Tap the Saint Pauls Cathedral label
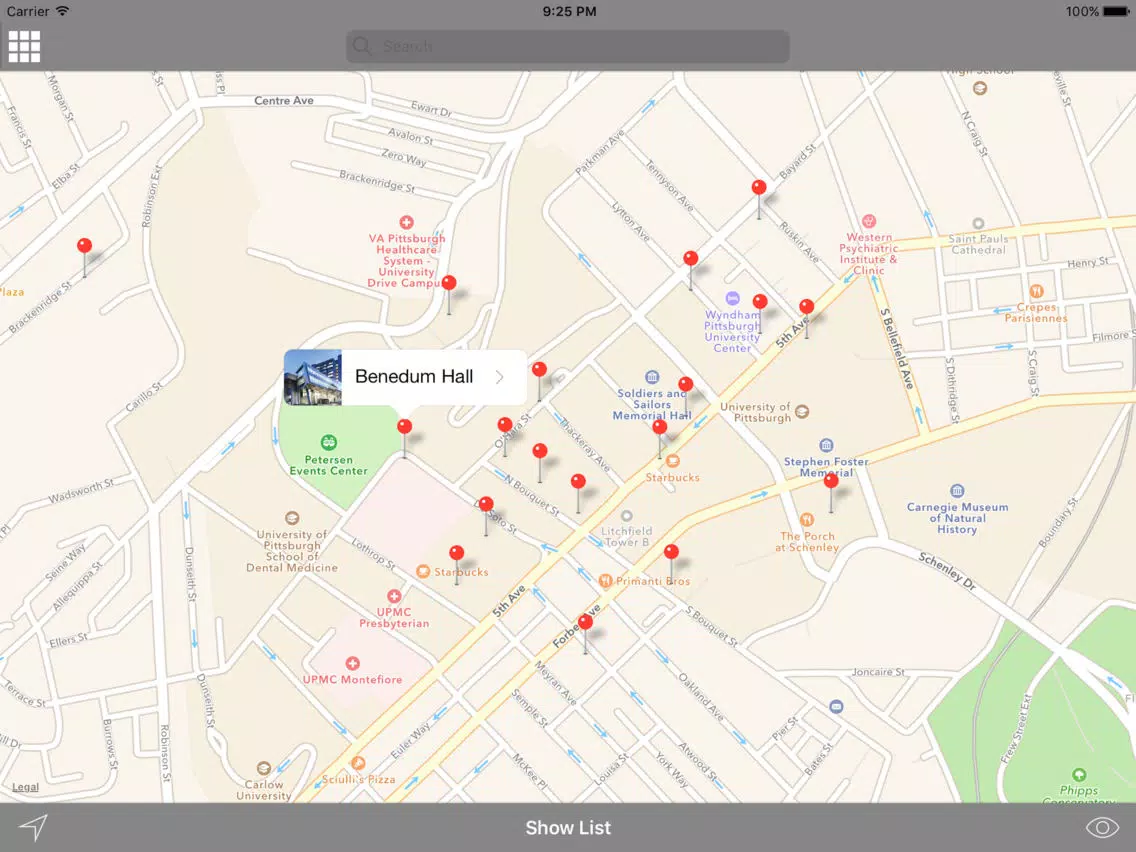Screen dimensions: 1136x852 point(978,244)
